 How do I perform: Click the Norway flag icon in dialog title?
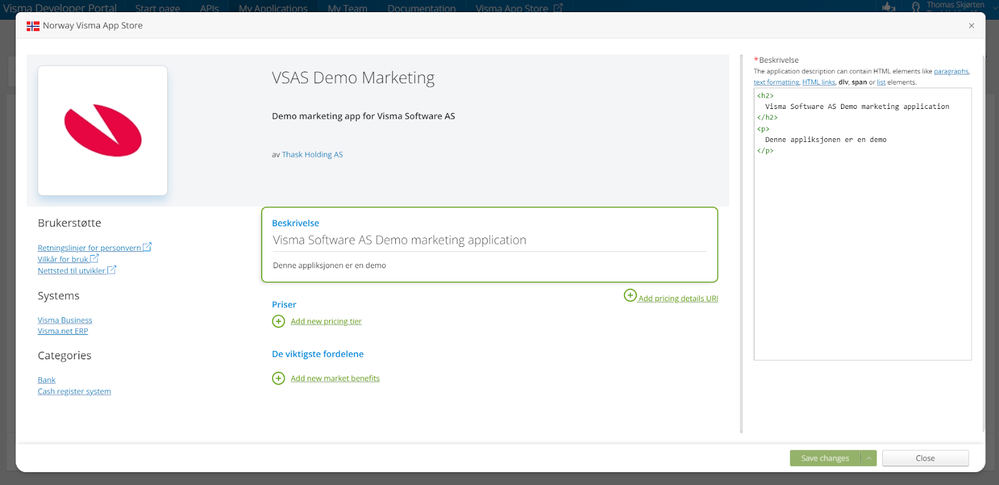33,25
